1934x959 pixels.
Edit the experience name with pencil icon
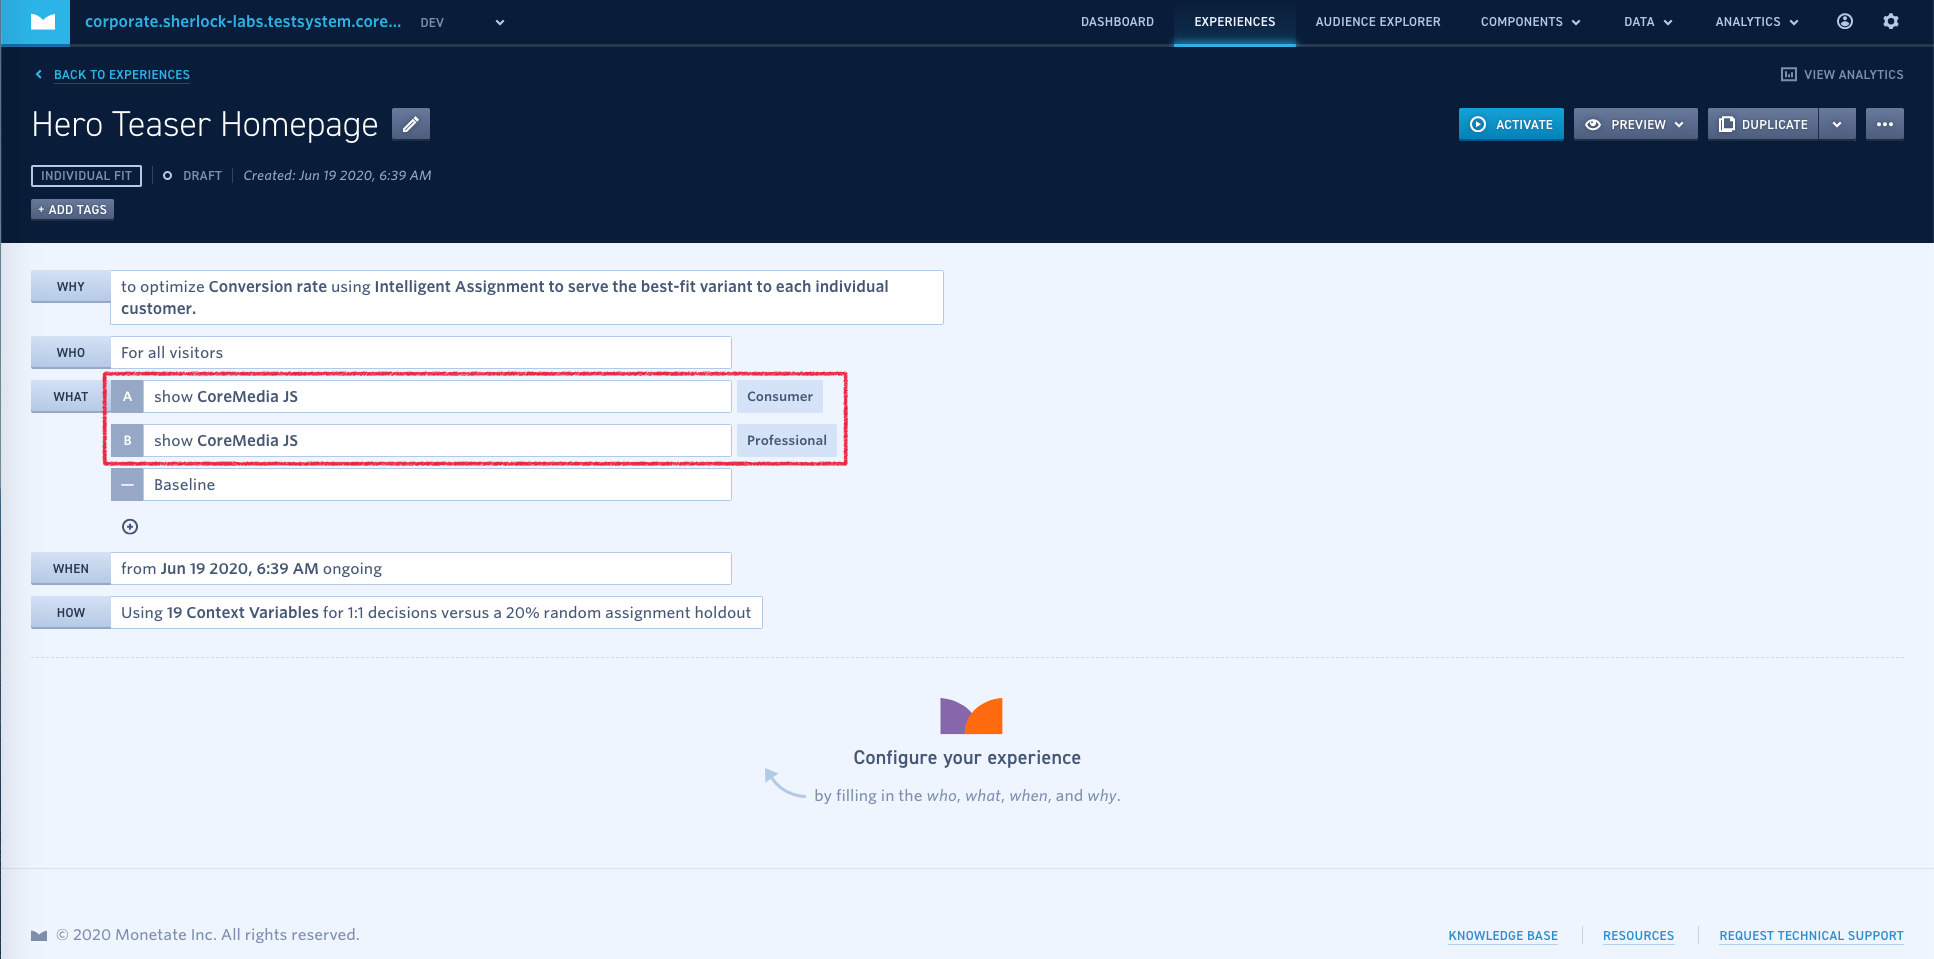[x=410, y=124]
